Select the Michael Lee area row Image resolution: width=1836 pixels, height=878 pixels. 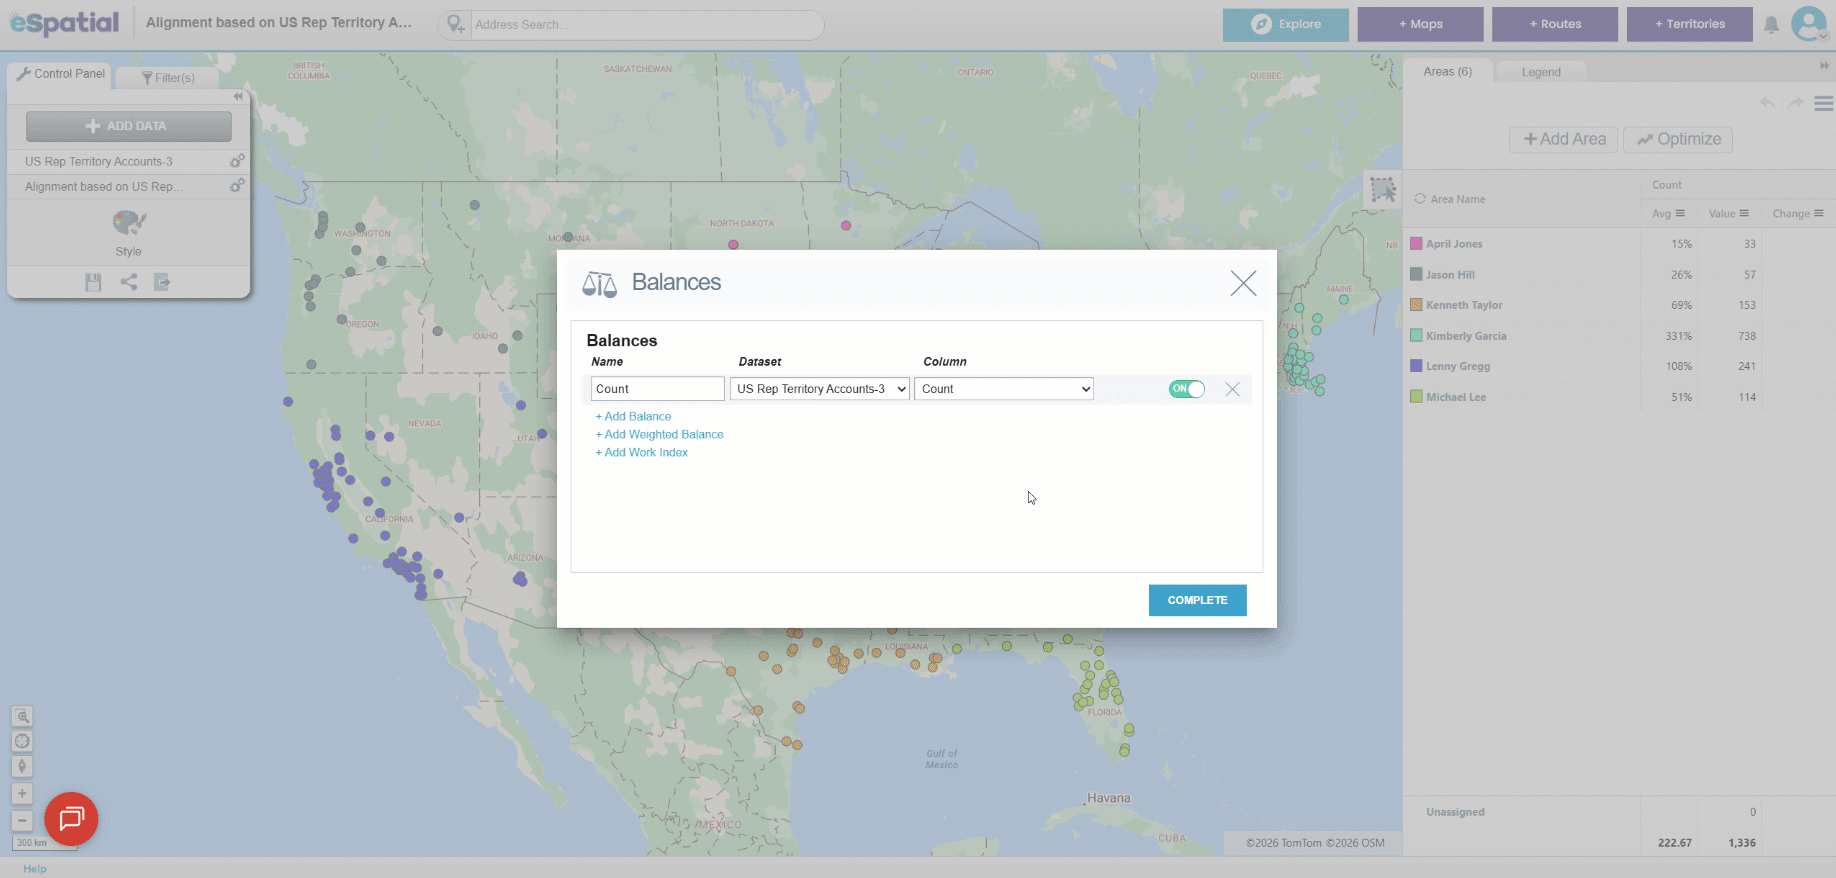1619,397
